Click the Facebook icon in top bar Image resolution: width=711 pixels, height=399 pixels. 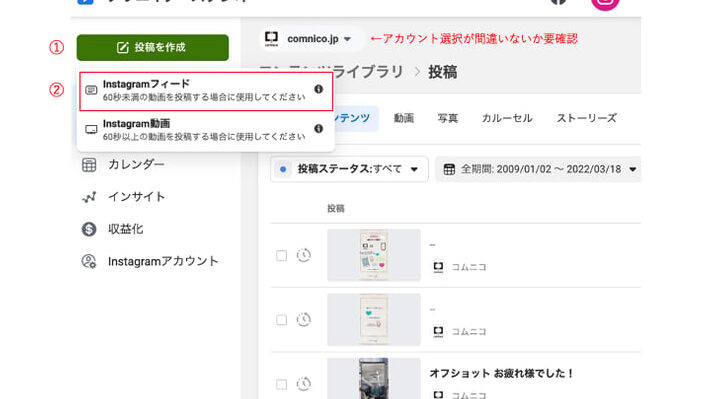pyautogui.click(x=559, y=1)
